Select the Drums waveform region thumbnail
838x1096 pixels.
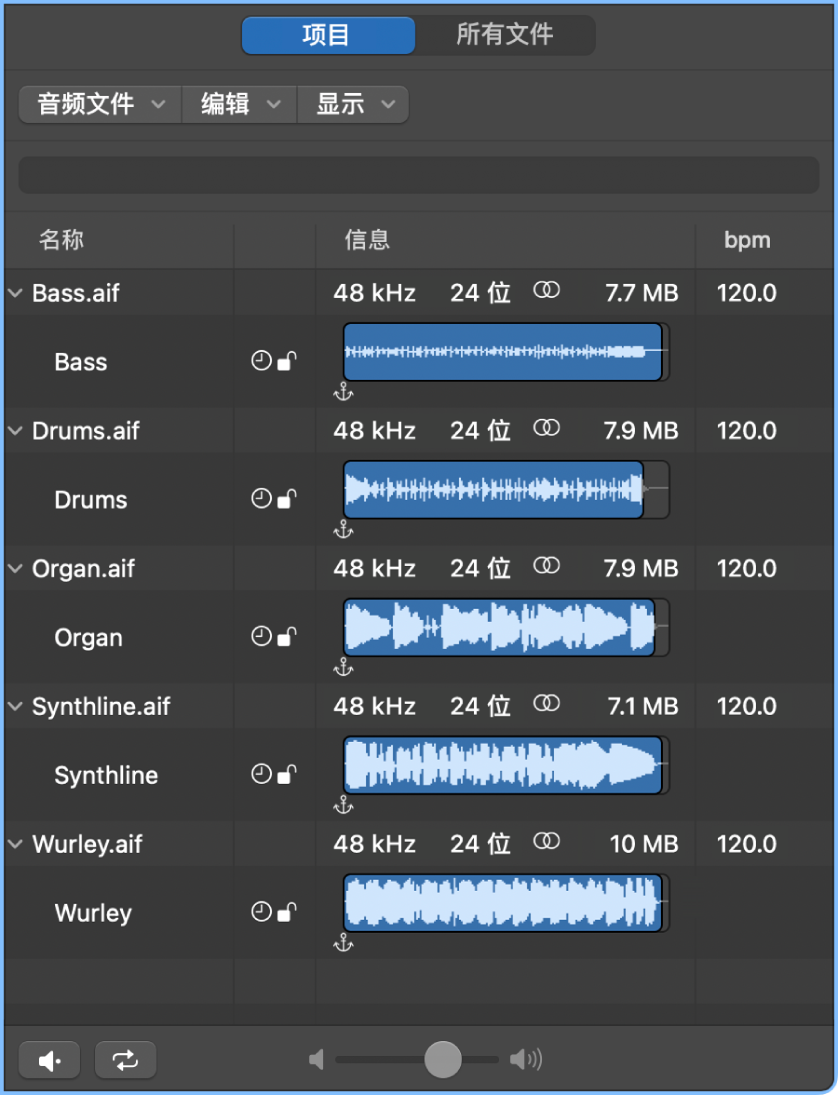click(494, 490)
